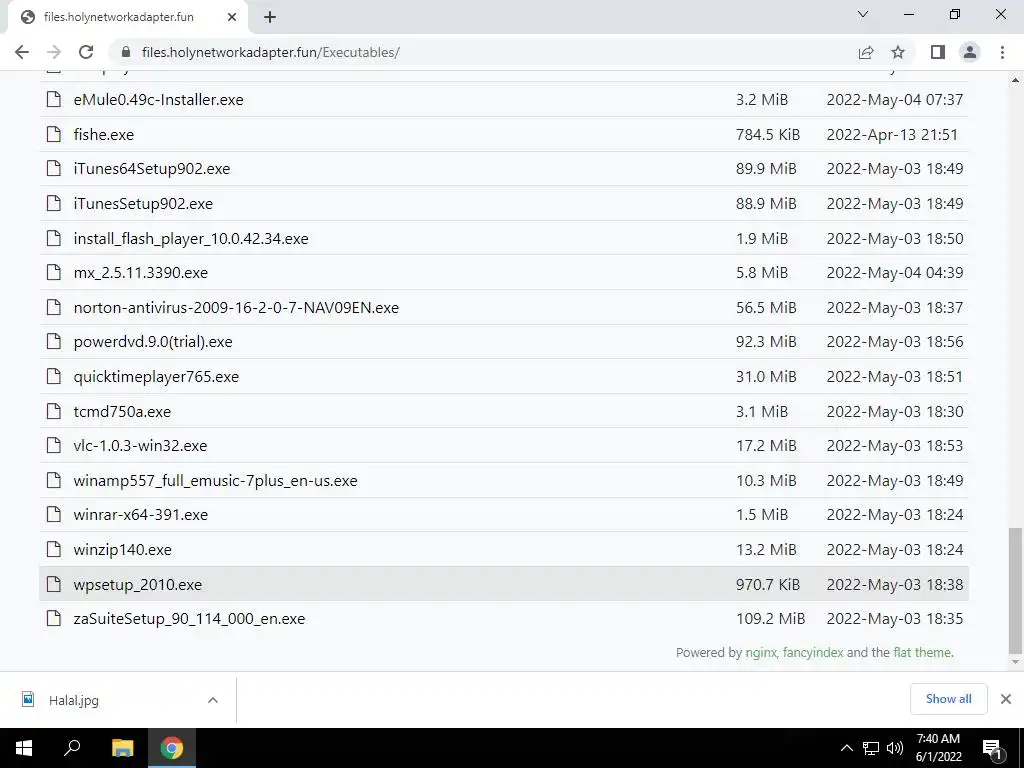Download zaSuiteSetup_90_114_000_en.exe
The width and height of the screenshot is (1024, 768).
(189, 618)
